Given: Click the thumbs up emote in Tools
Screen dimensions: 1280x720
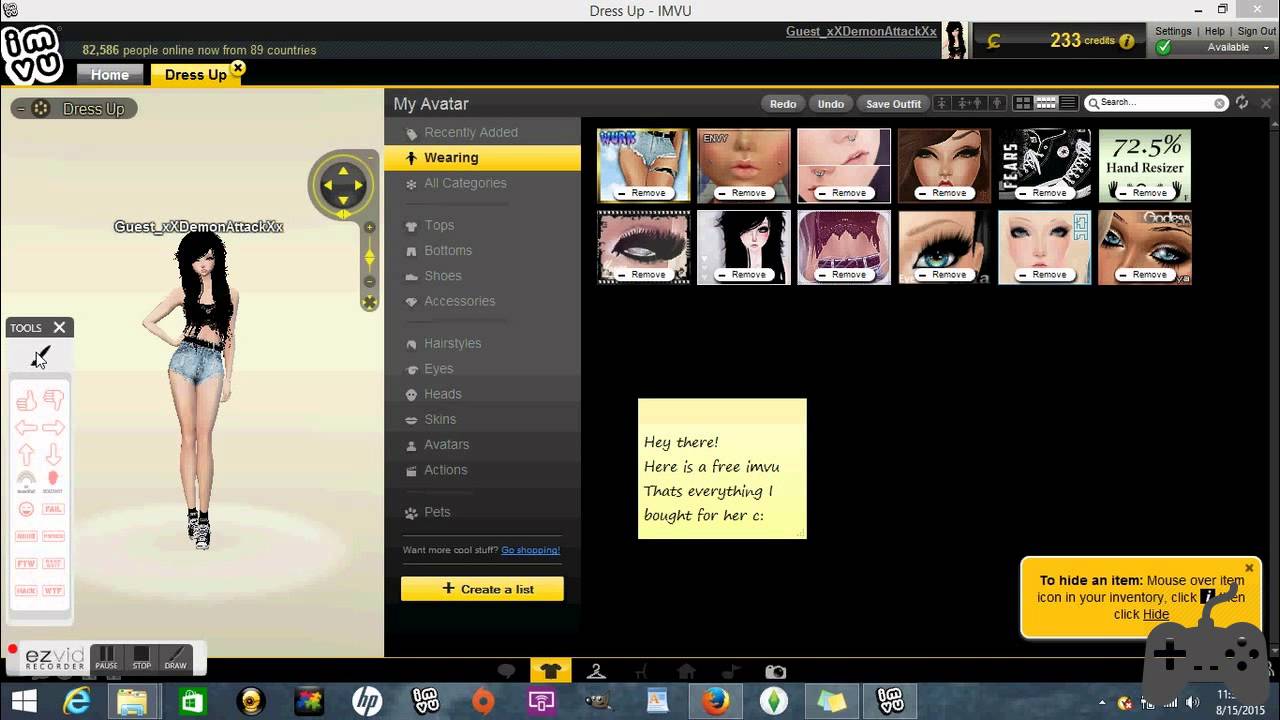Looking at the screenshot, I should pos(26,401).
